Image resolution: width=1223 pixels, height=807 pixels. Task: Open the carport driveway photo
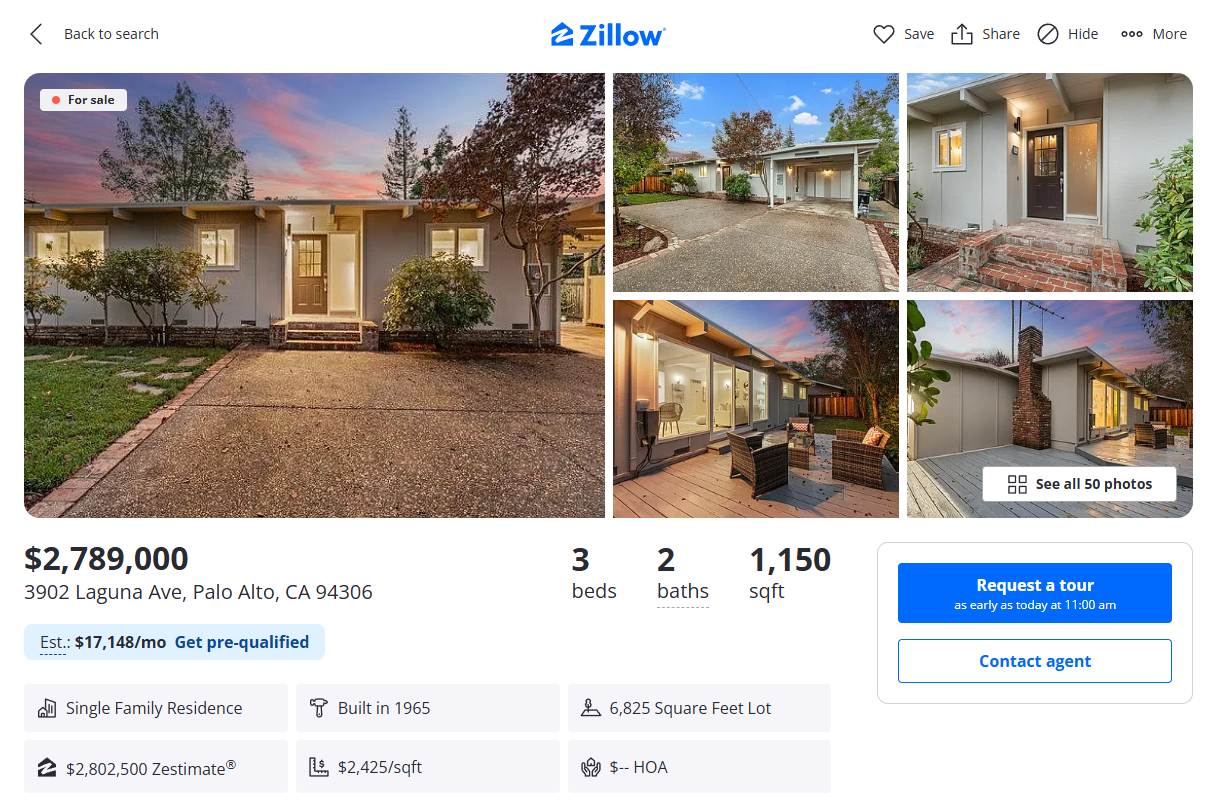pyautogui.click(x=756, y=182)
